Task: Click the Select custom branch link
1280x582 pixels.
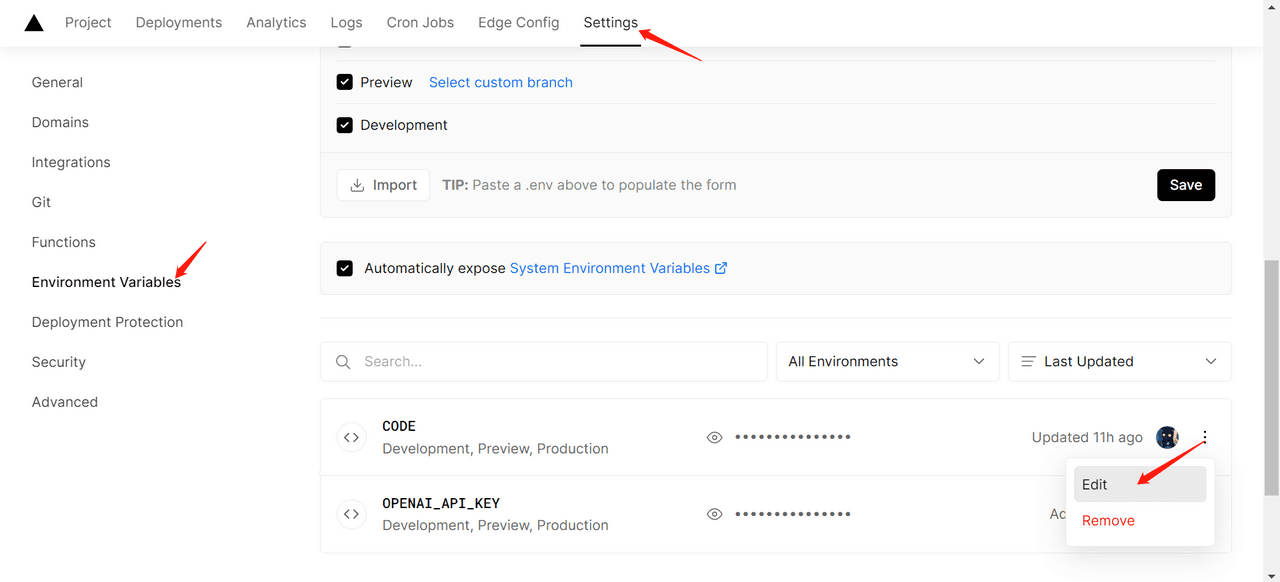Action: (x=501, y=82)
